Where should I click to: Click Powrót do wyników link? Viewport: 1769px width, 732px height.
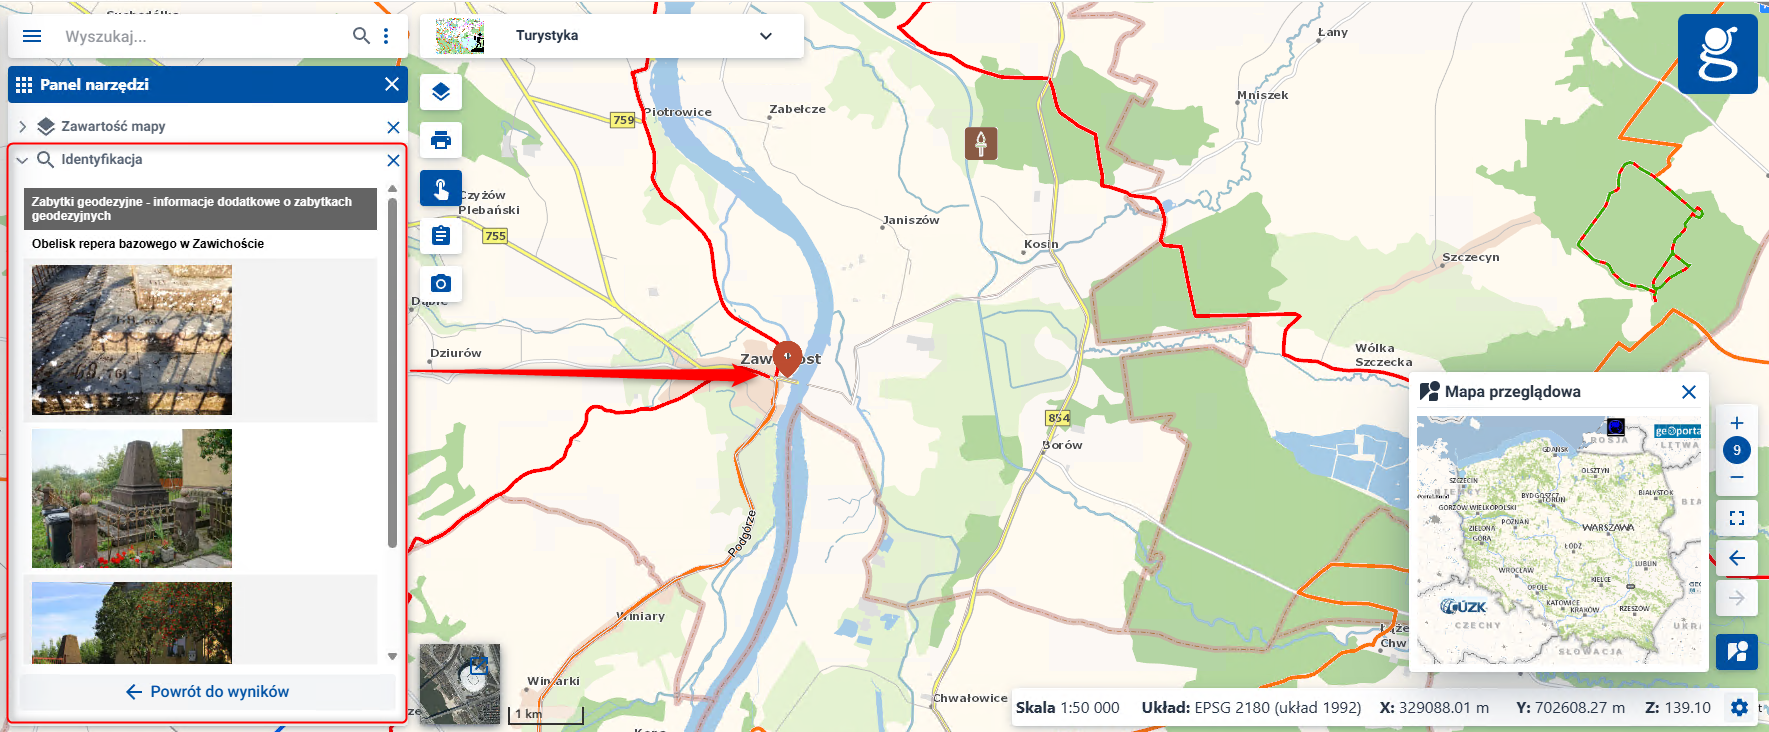click(207, 692)
